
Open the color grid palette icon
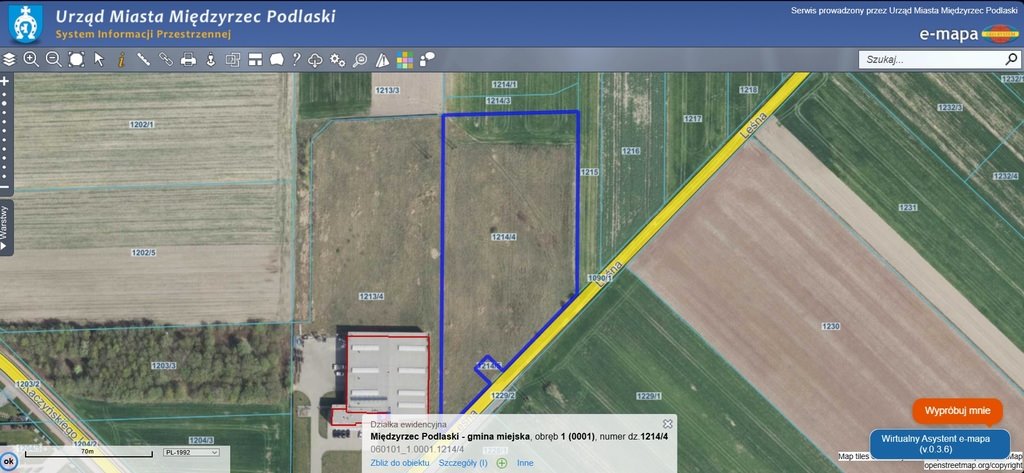pos(405,60)
